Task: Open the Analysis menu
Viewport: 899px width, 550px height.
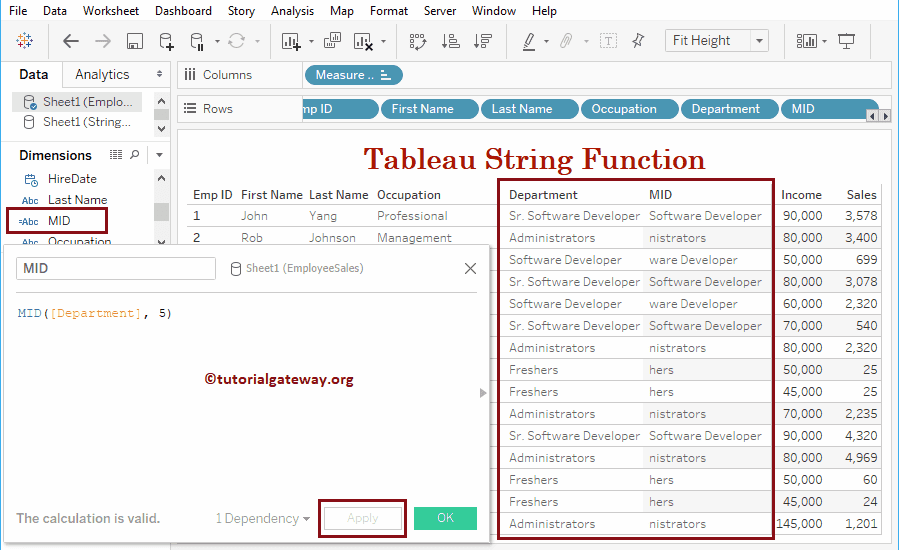Action: point(292,11)
